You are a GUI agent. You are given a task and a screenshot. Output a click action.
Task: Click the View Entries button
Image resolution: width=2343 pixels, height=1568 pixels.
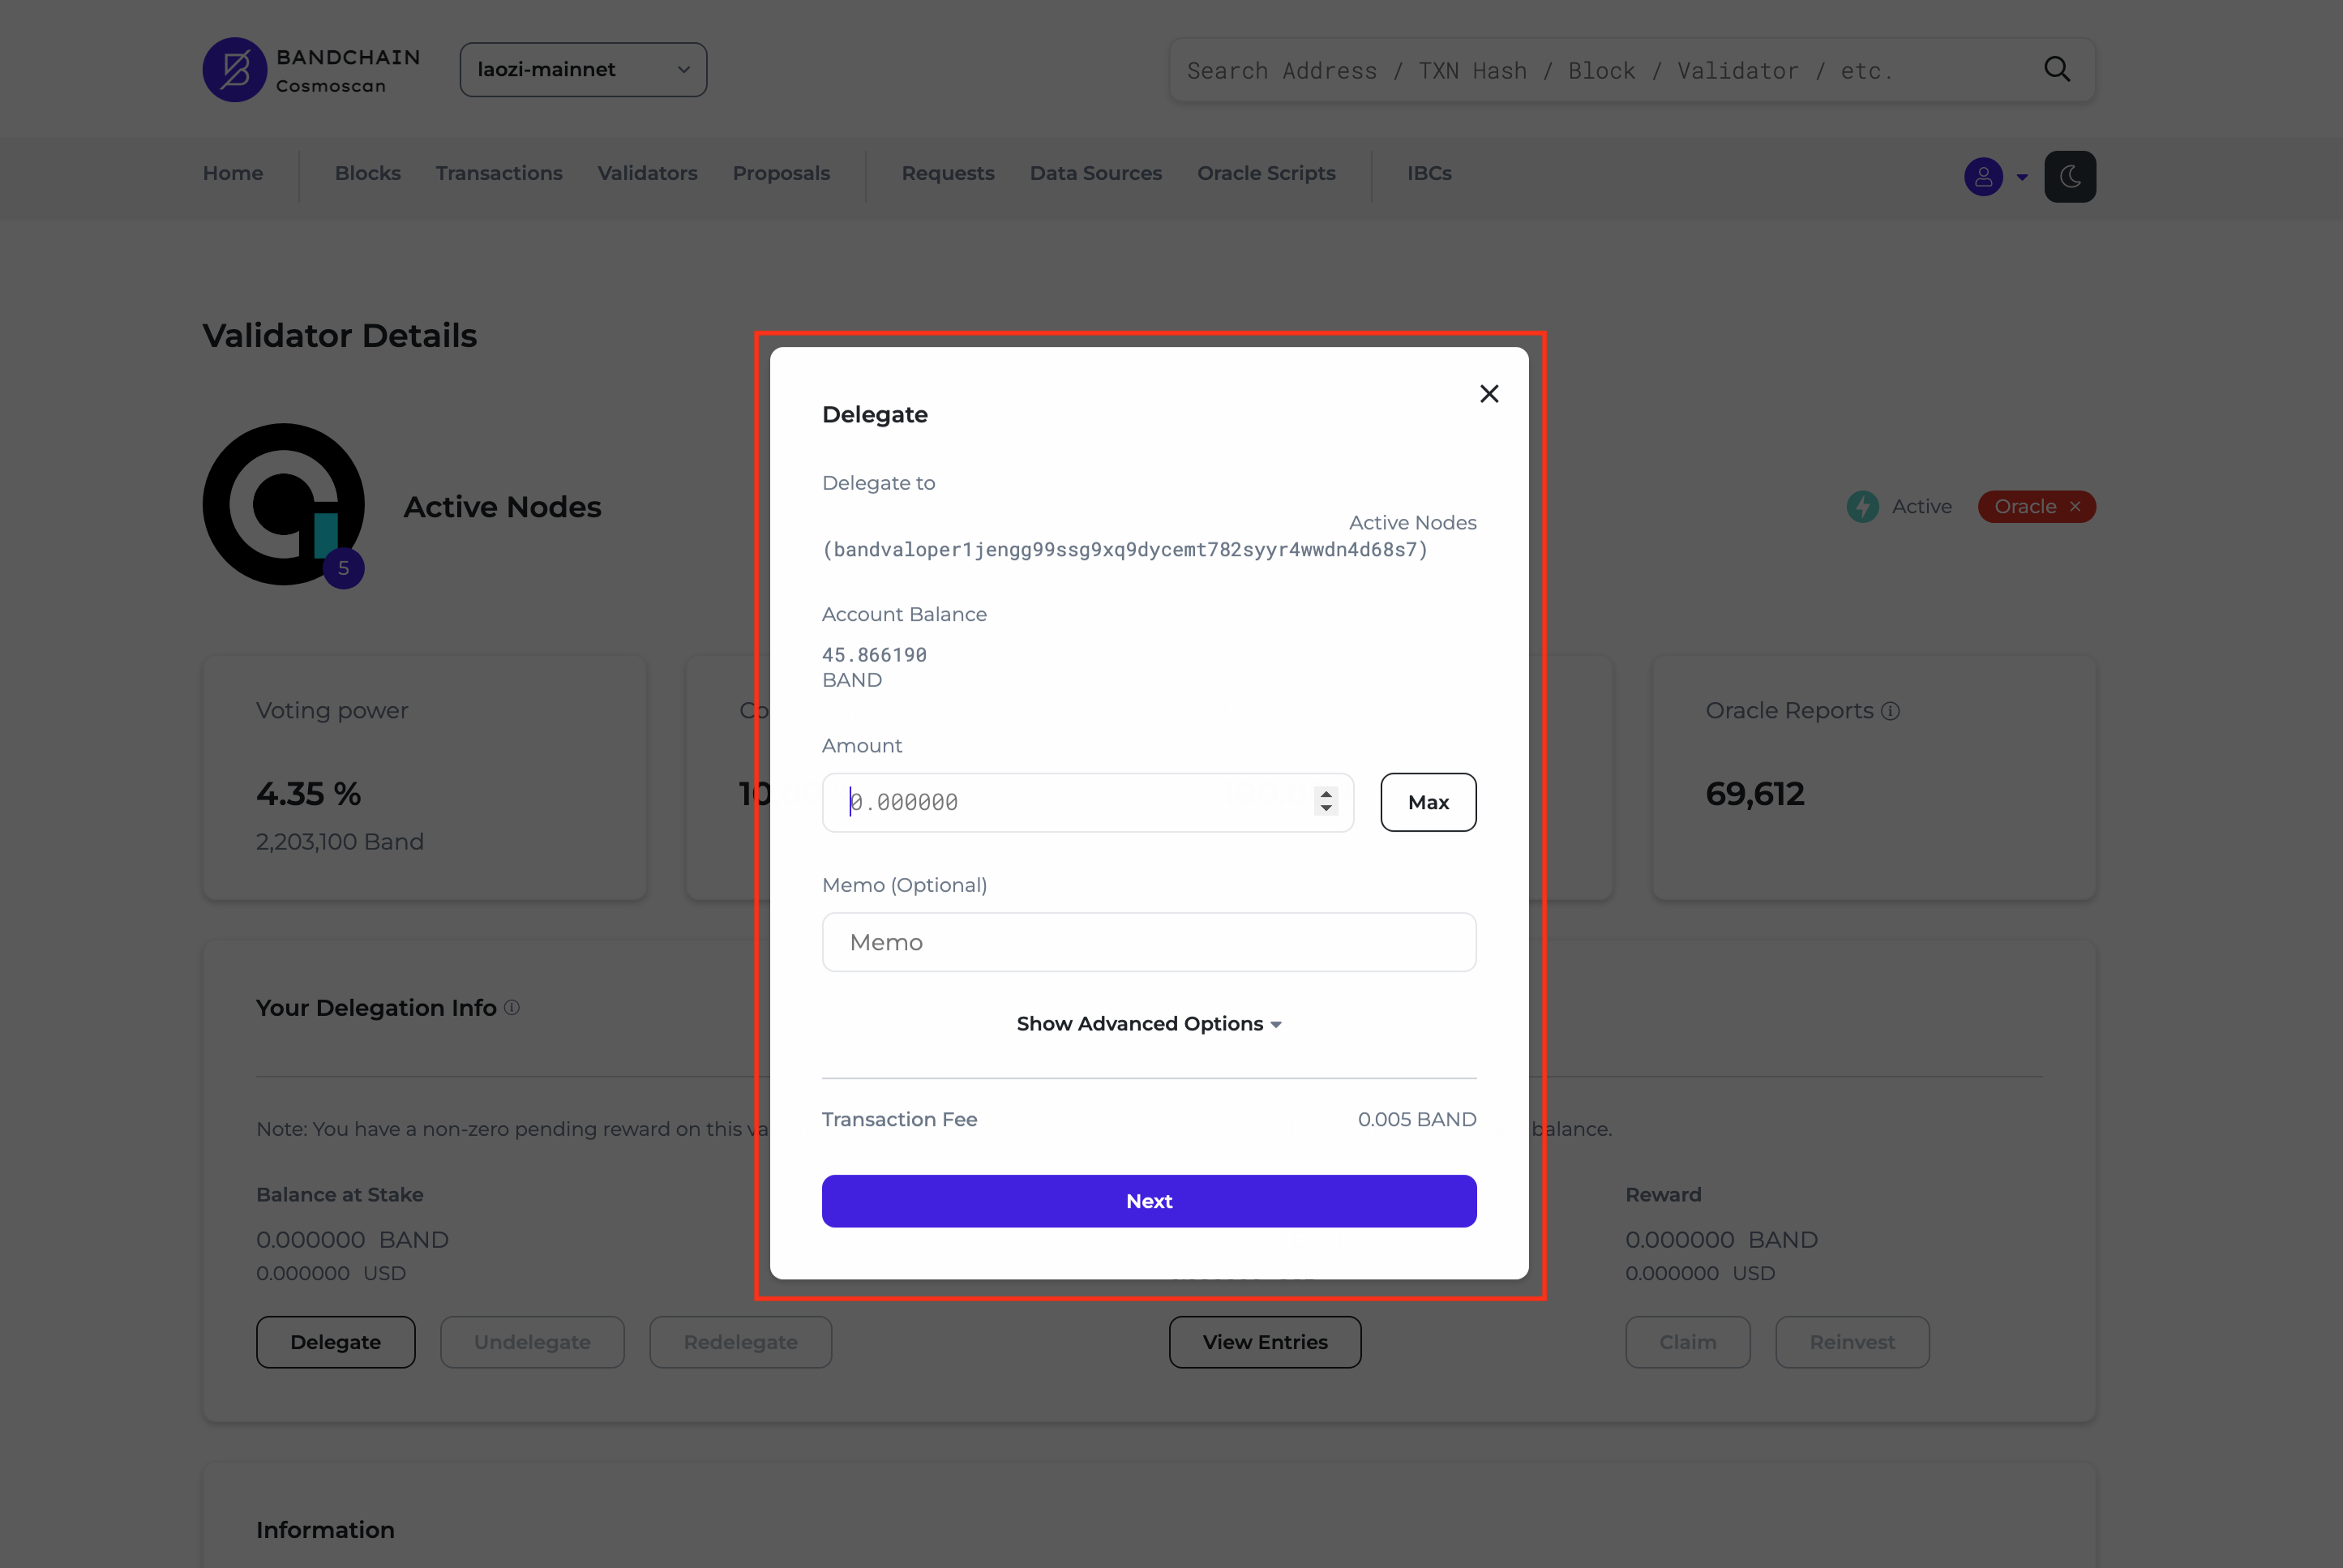1265,1342
